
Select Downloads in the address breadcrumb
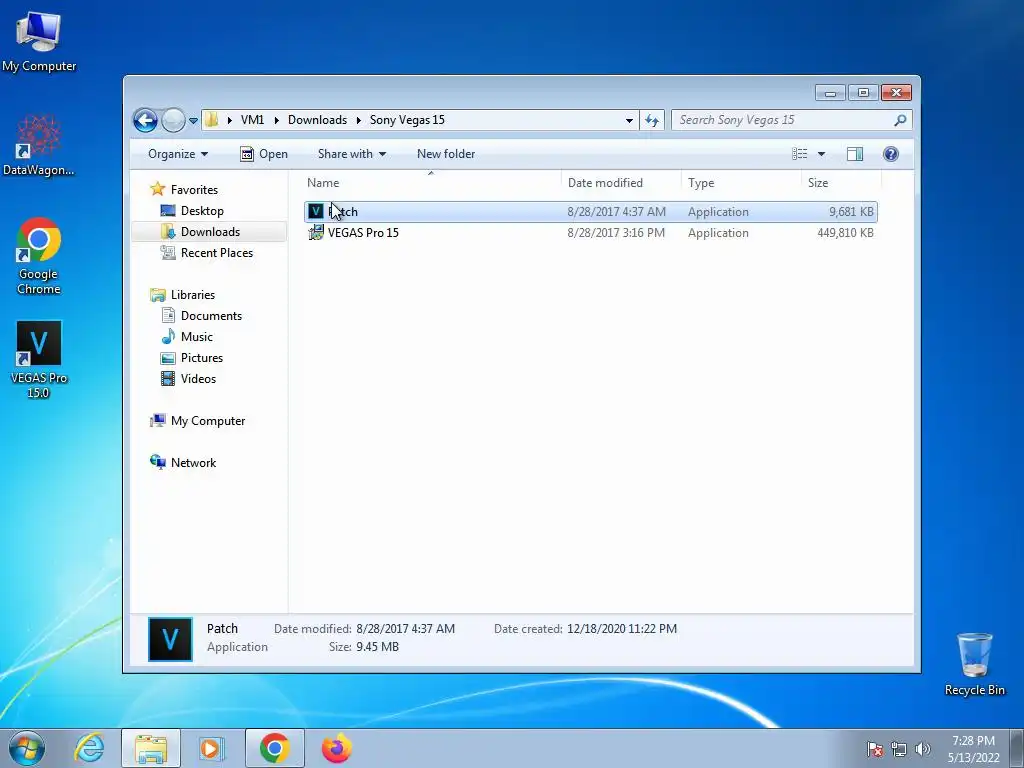pos(317,120)
